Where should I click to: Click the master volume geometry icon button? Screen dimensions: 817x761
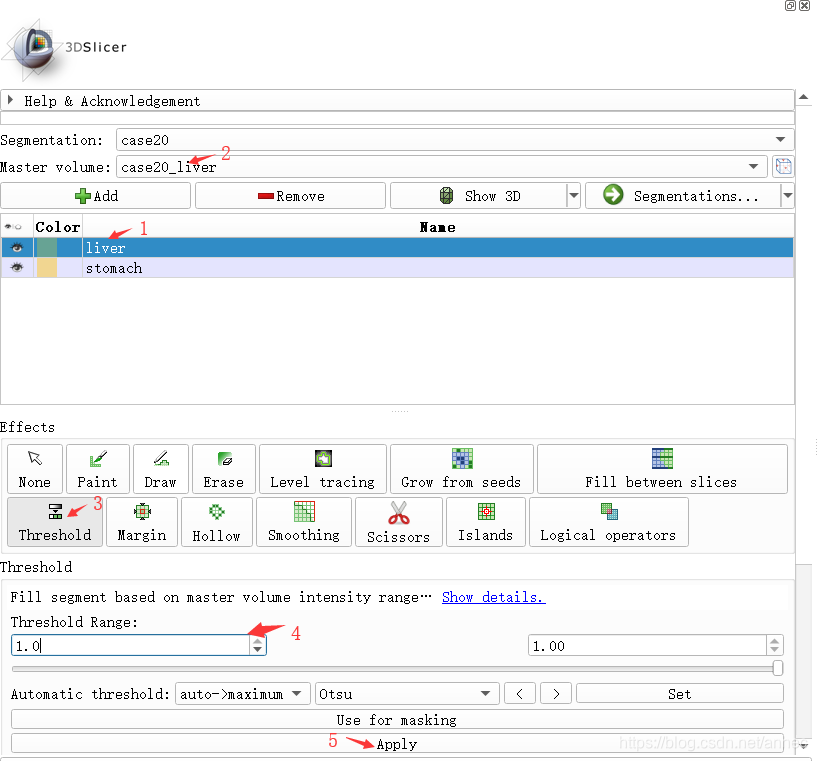pos(783,167)
